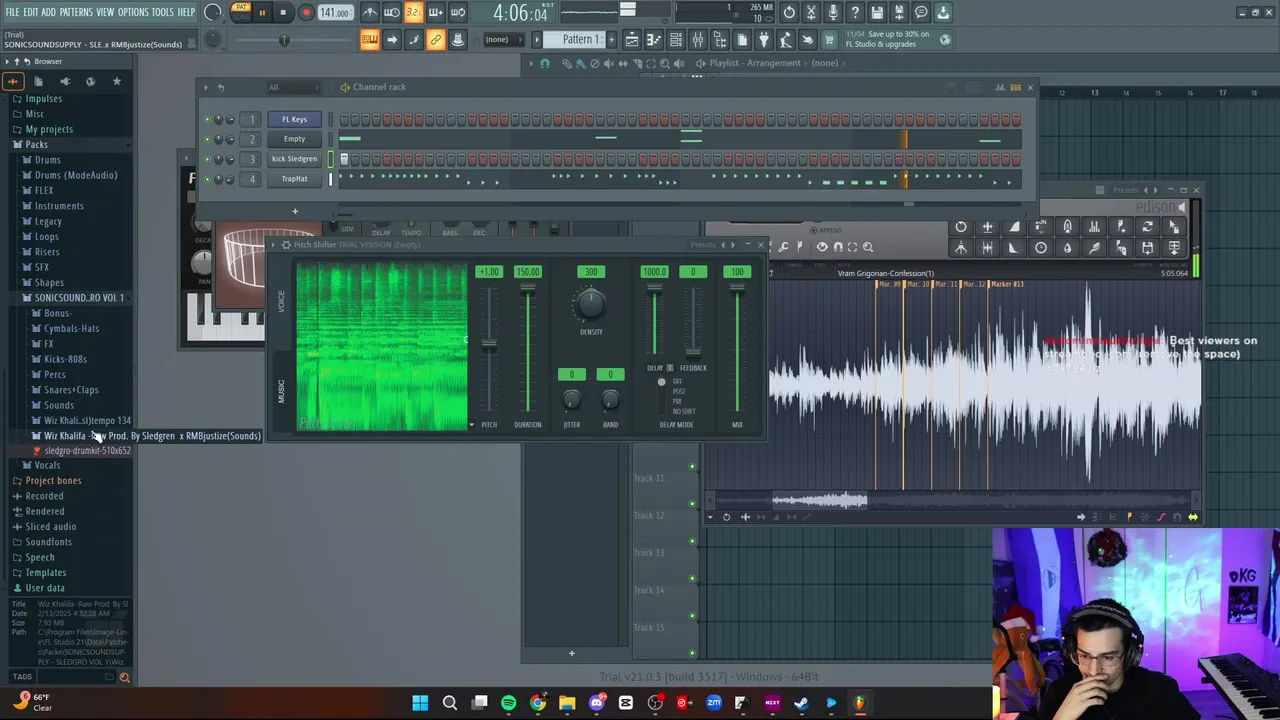Click the record button in transport
Image resolution: width=1280 pixels, height=720 pixels.
click(x=306, y=13)
